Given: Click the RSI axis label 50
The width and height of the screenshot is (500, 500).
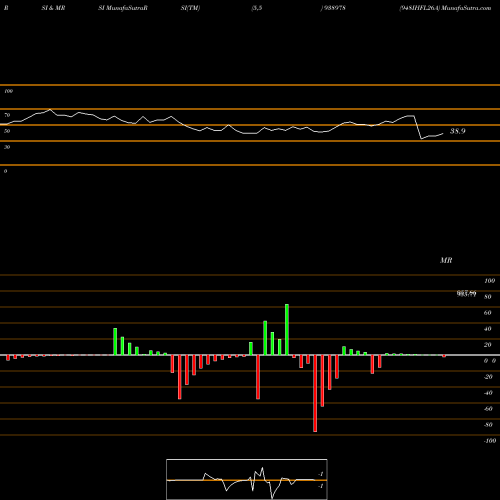Looking at the screenshot, I should click(x=7, y=131).
